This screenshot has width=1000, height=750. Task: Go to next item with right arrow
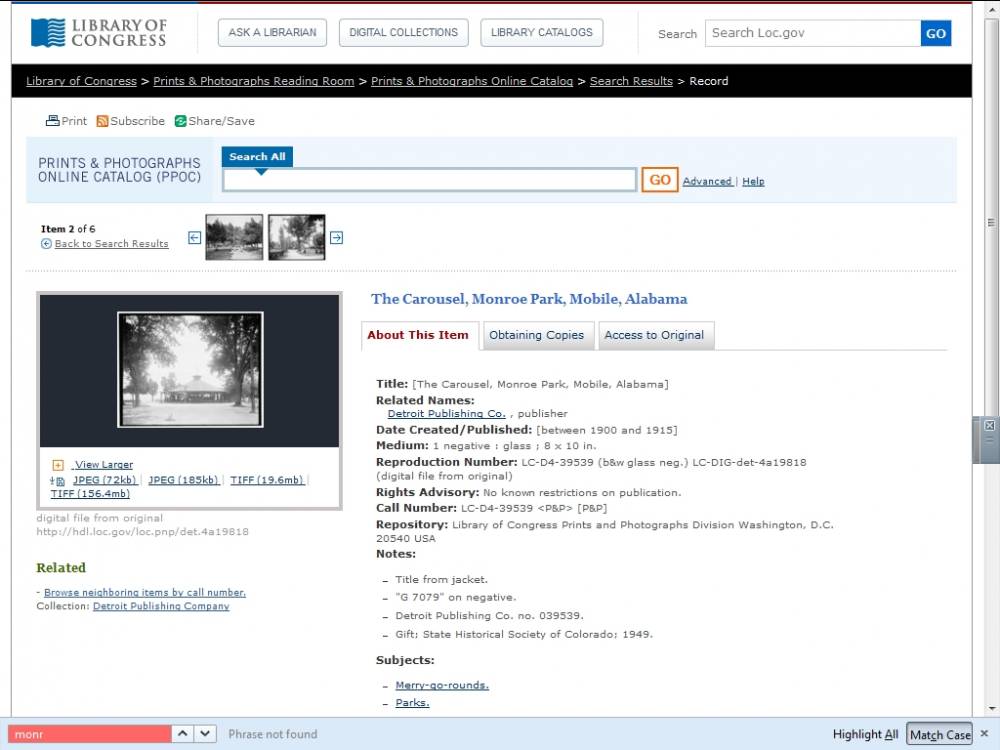[x=337, y=238]
